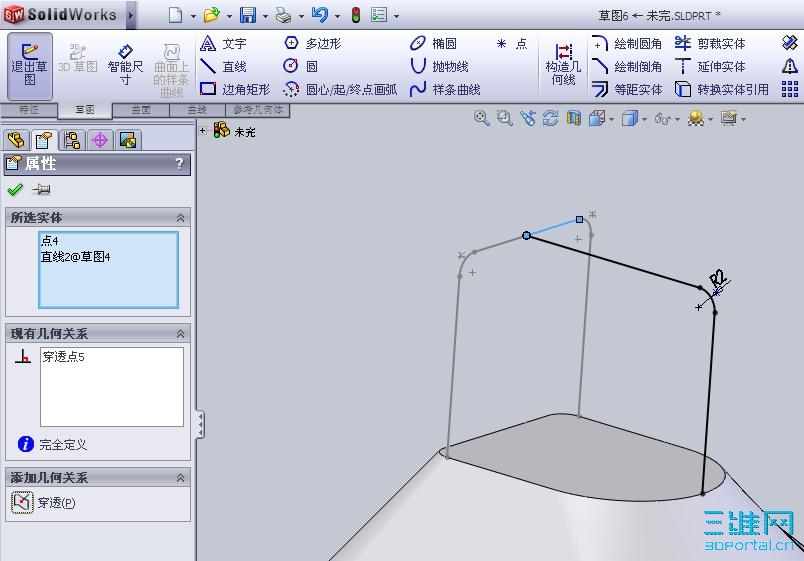Click the Zoom to Area icon
The image size is (804, 561).
tap(505, 118)
